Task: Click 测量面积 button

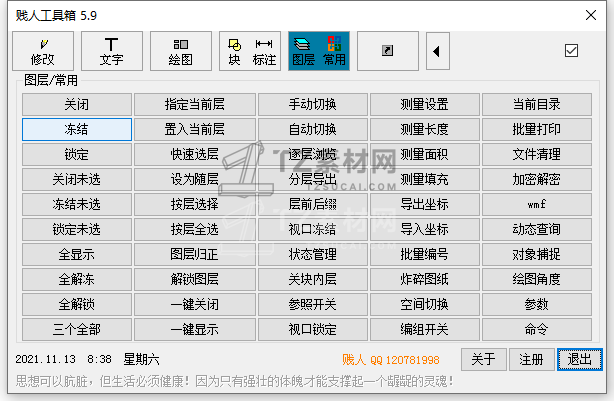Action: pos(425,155)
